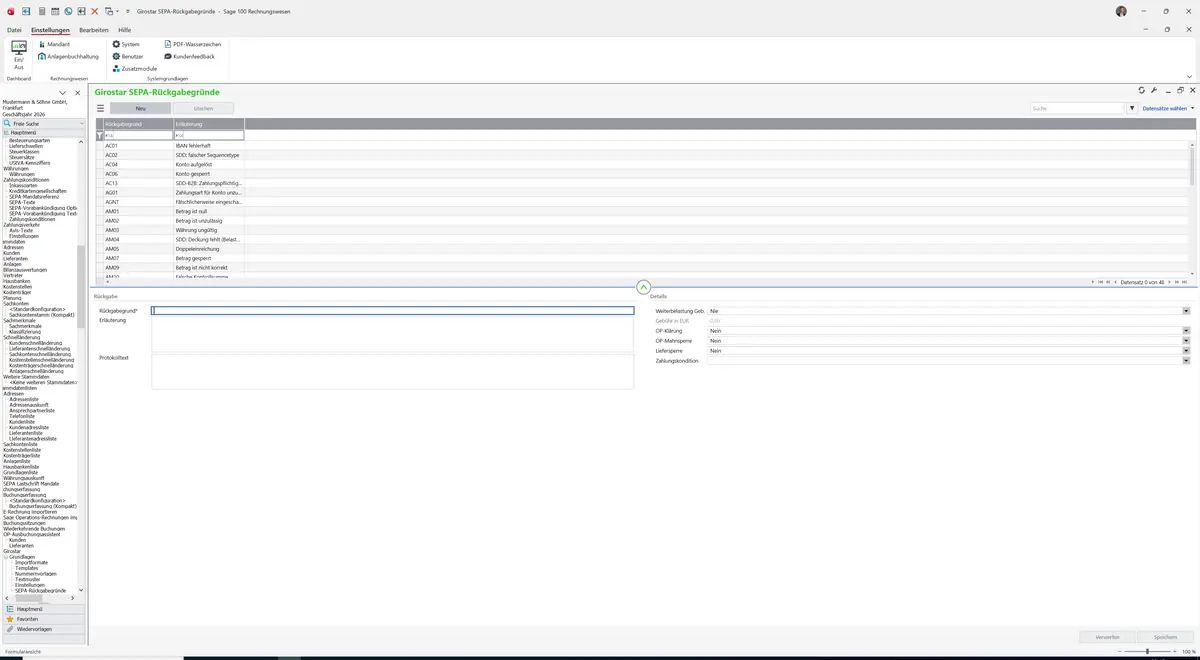Viewport: 1200px width, 660px height.
Task: Collapse the list panel with green chevron
Action: point(643,287)
